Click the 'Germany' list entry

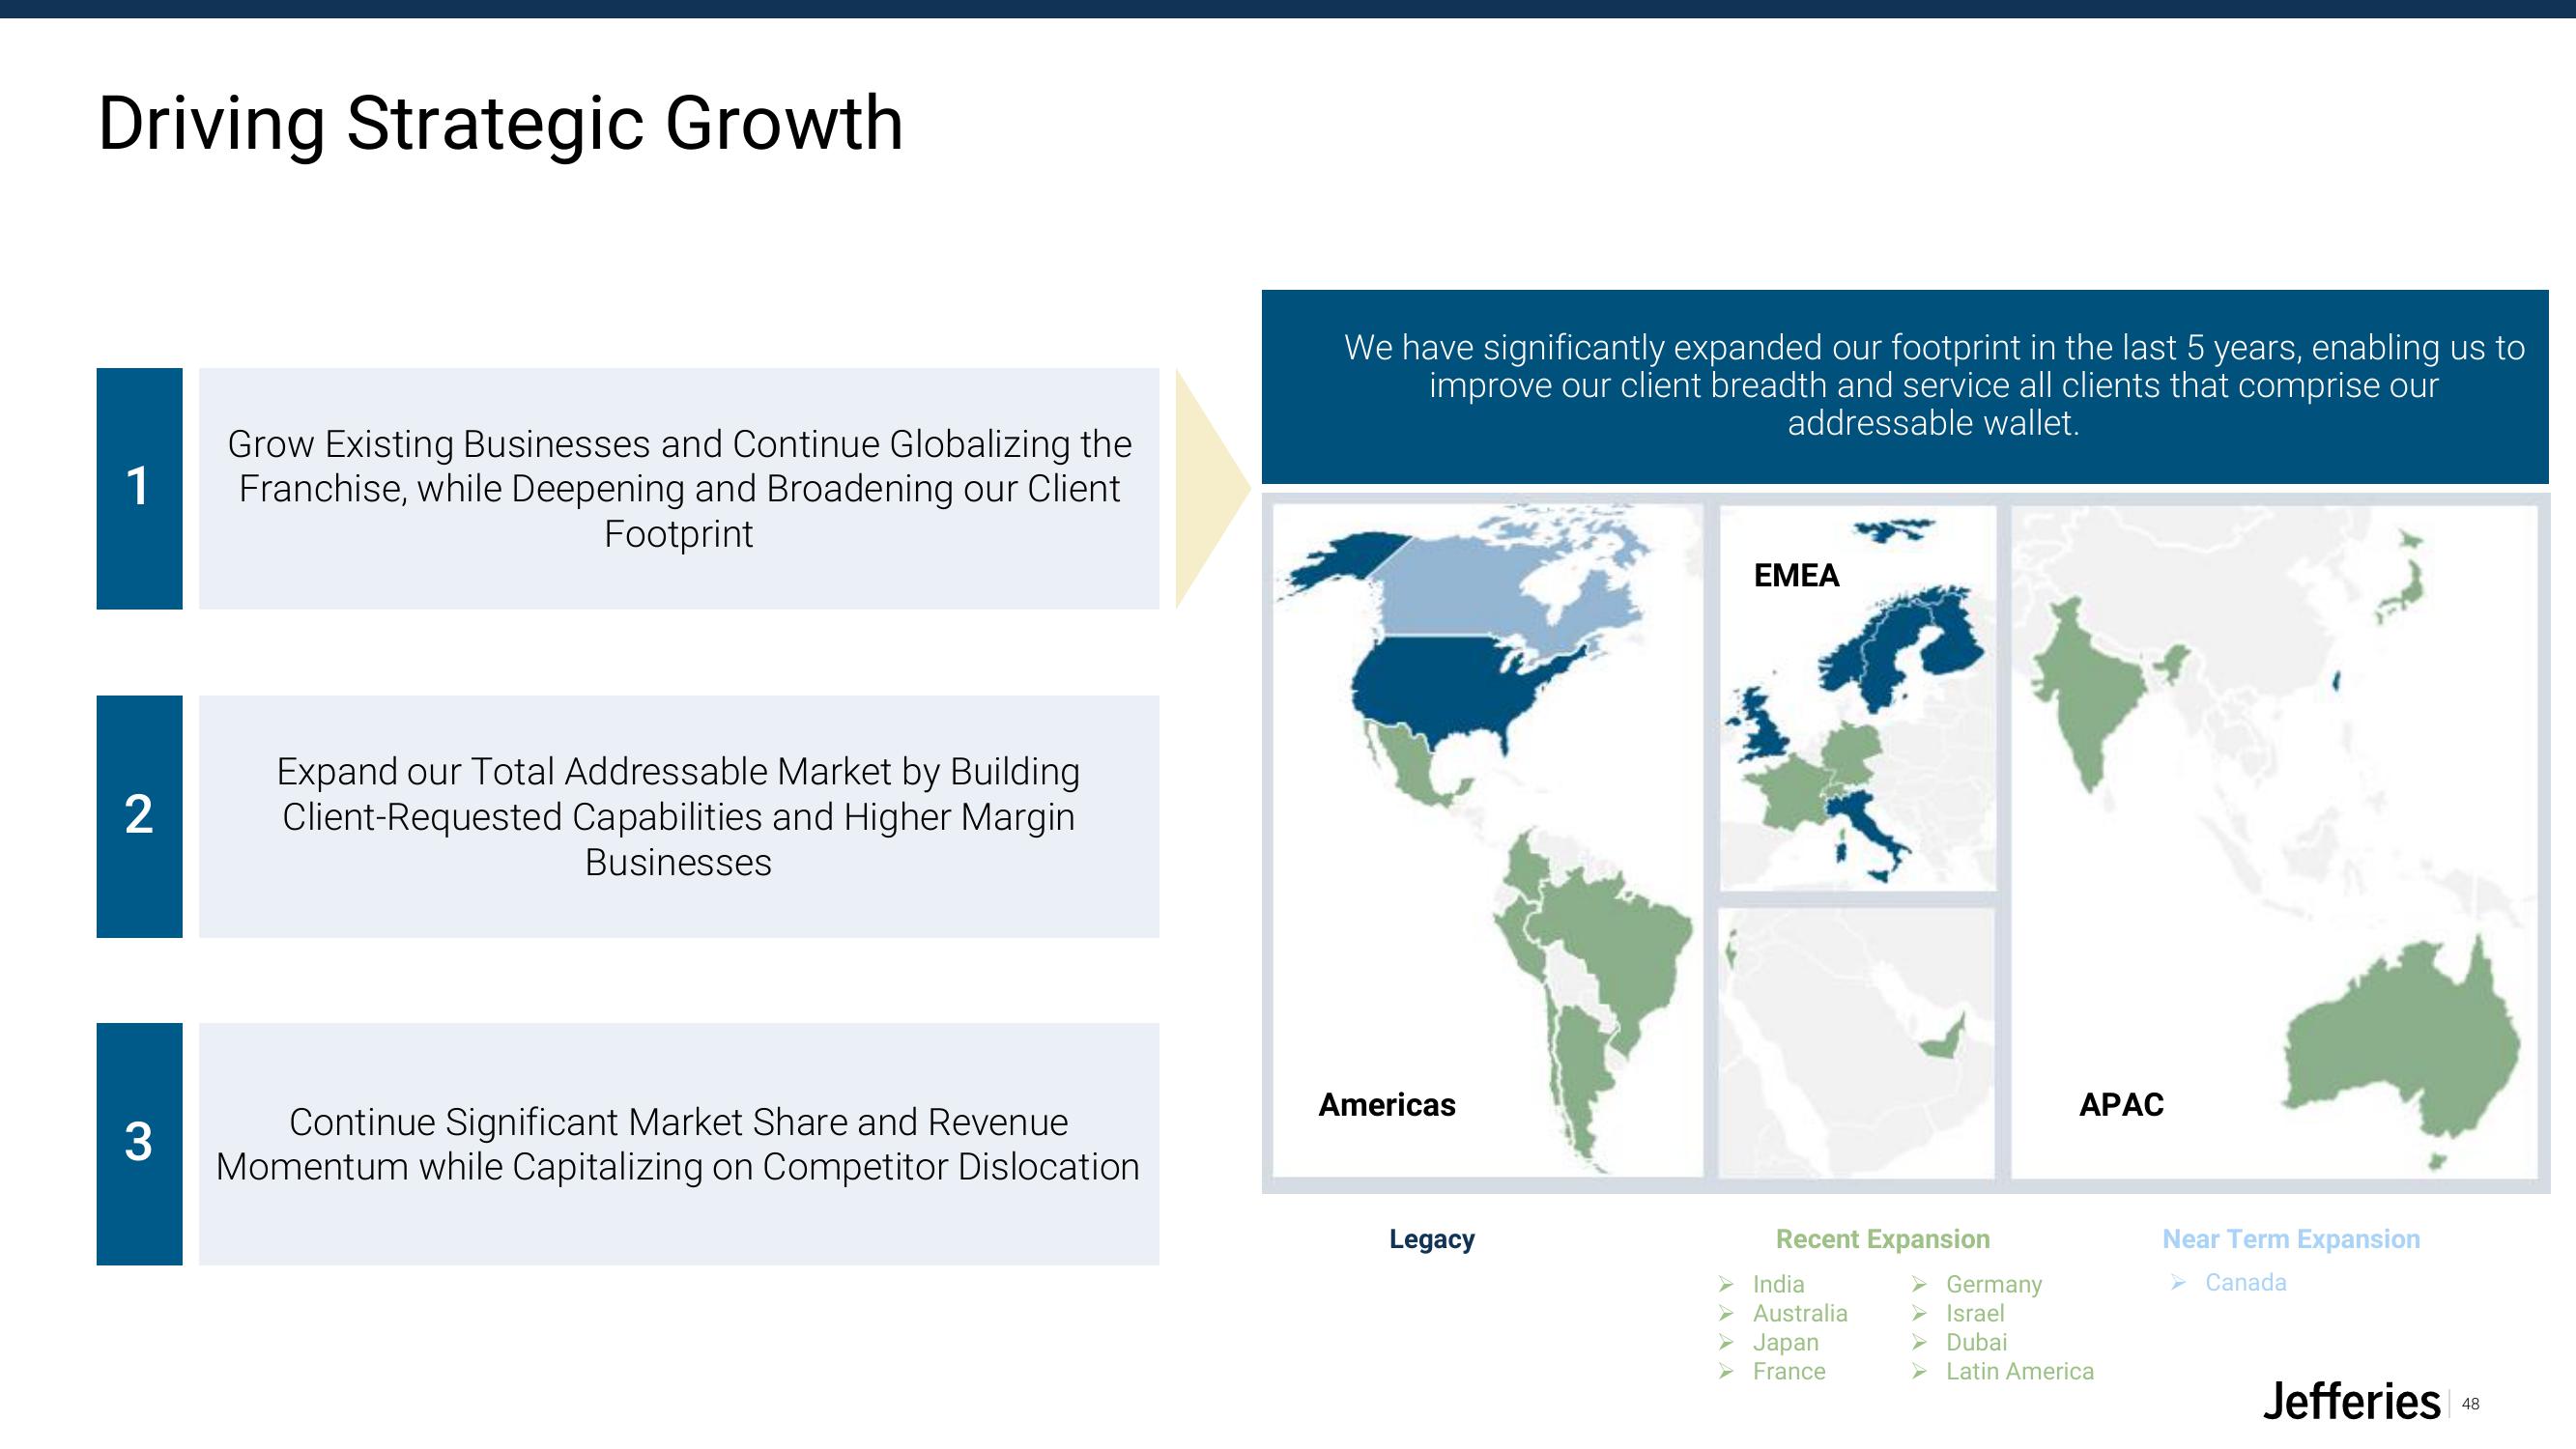coord(1993,1284)
